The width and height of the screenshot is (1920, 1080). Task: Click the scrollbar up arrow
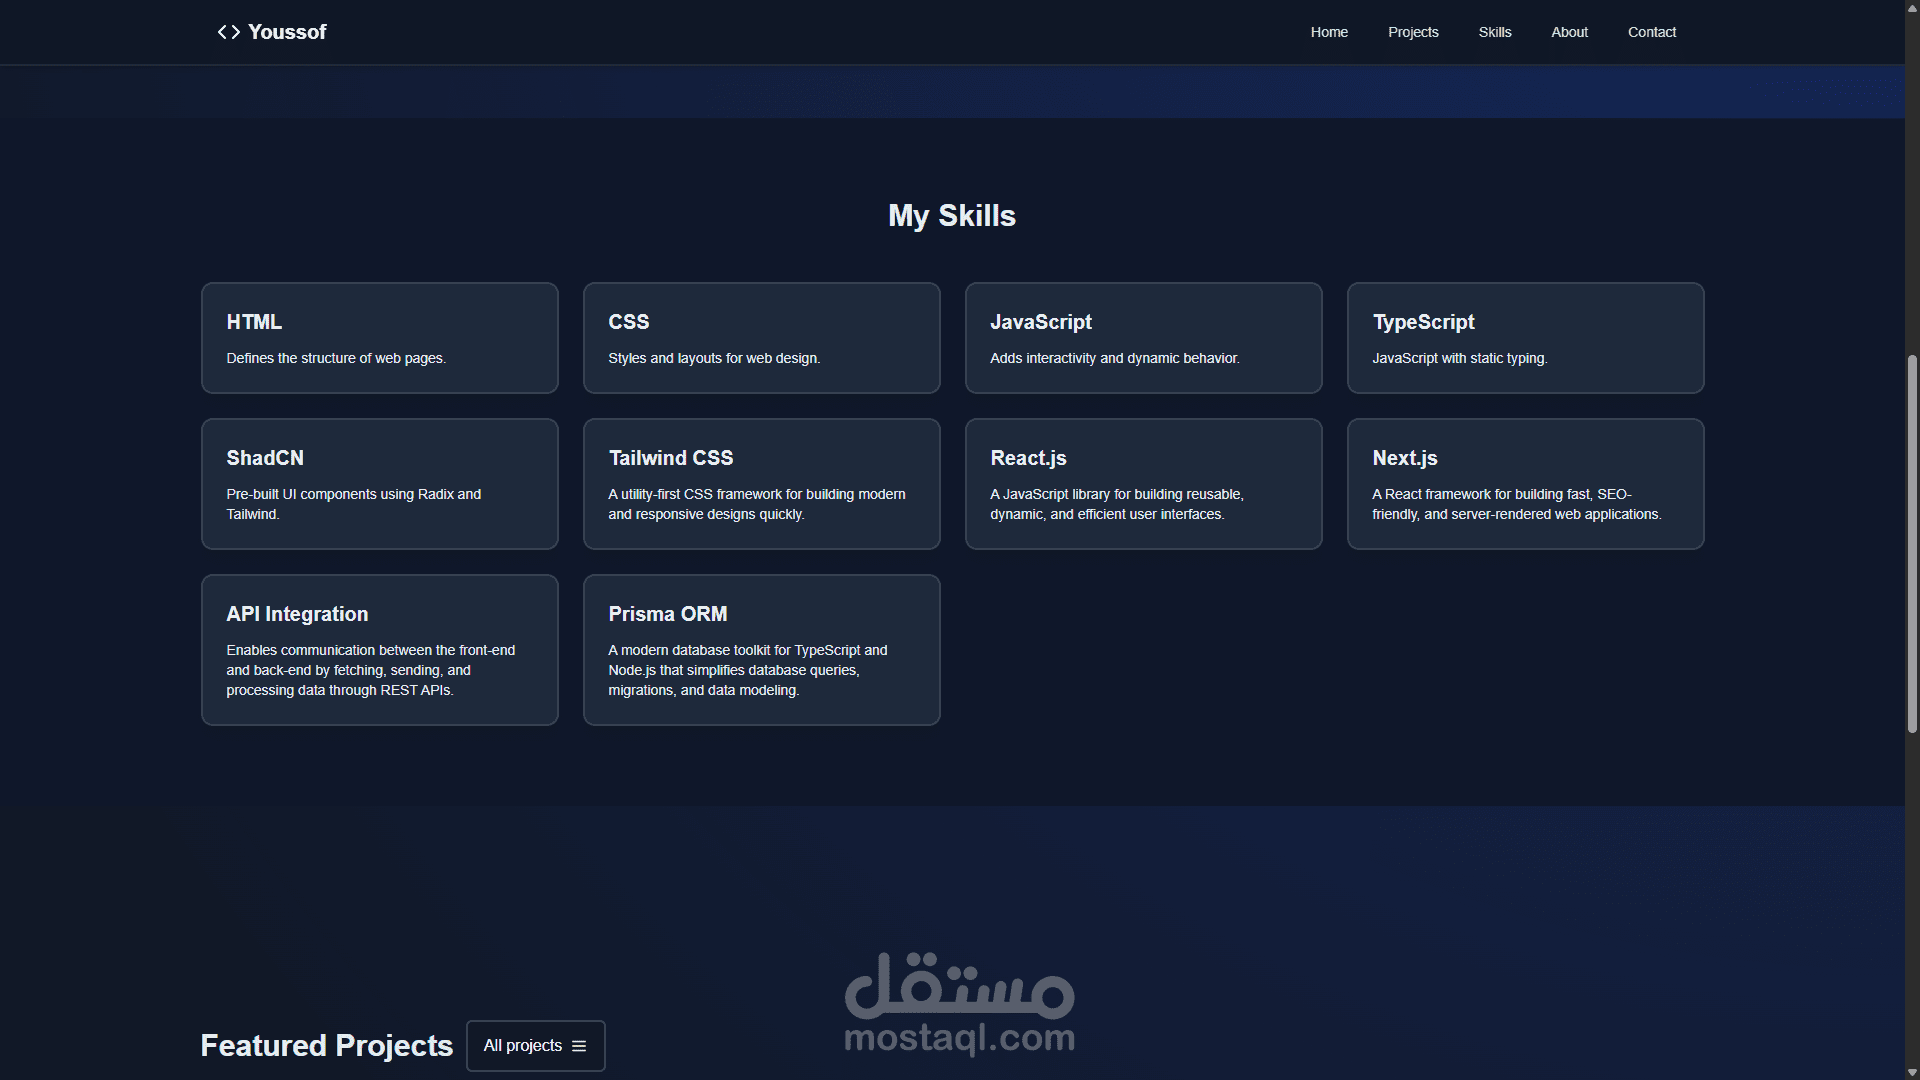tap(1912, 7)
